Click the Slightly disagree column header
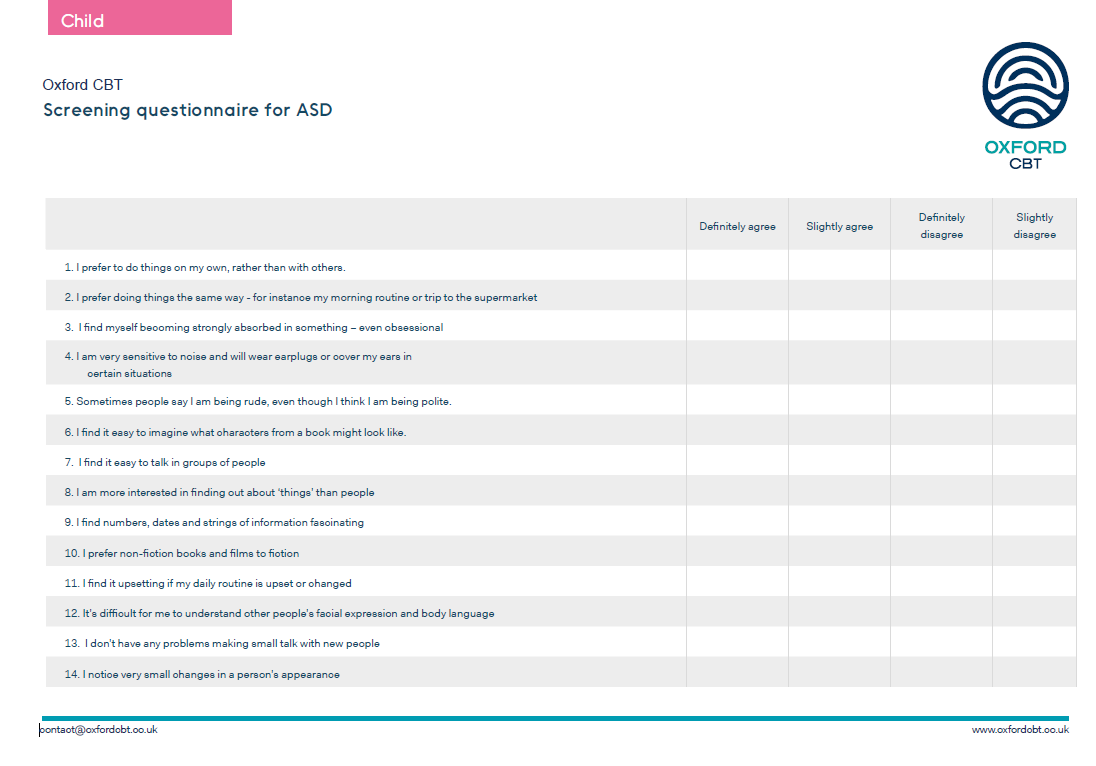Screen dimensions: 1096x766 point(1034,226)
